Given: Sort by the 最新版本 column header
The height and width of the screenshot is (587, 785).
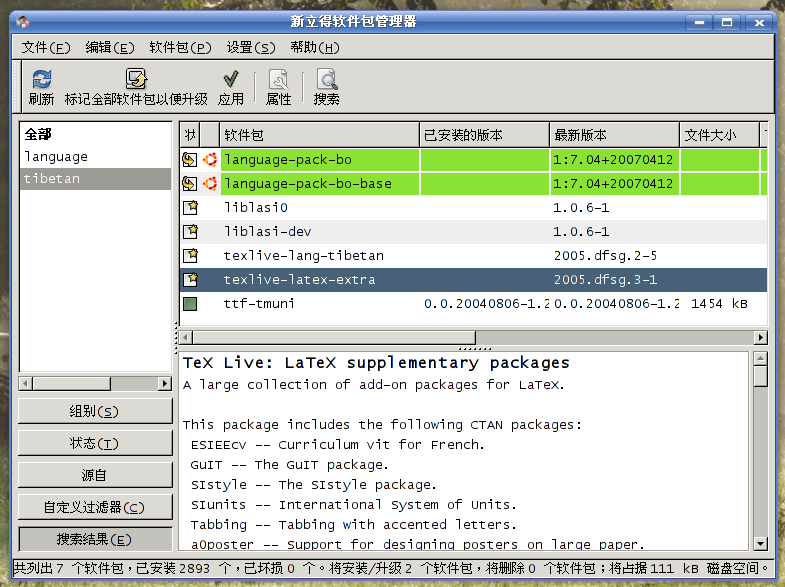Looking at the screenshot, I should (x=614, y=135).
